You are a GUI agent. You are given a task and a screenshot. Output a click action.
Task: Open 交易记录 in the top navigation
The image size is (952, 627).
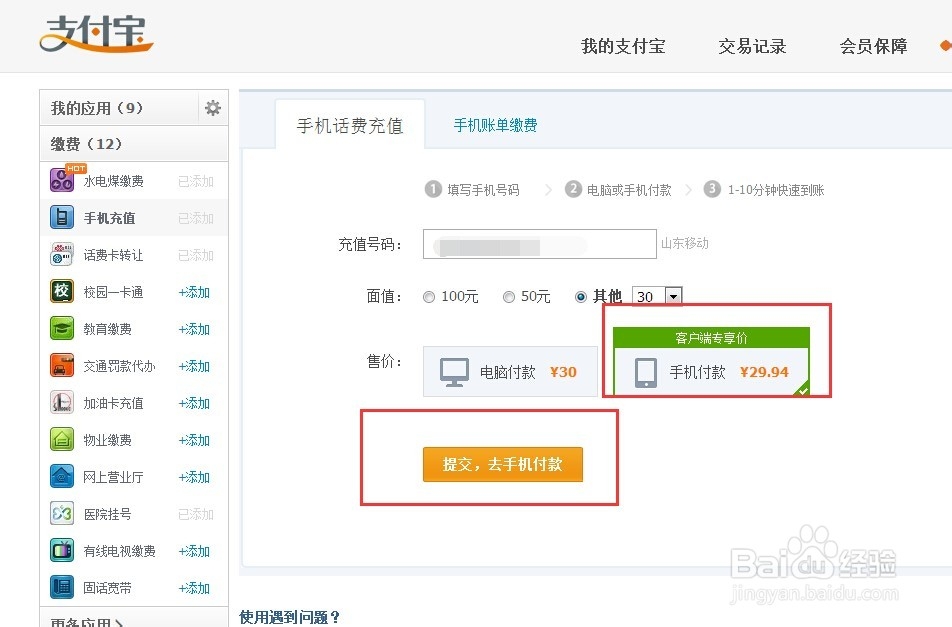point(752,46)
